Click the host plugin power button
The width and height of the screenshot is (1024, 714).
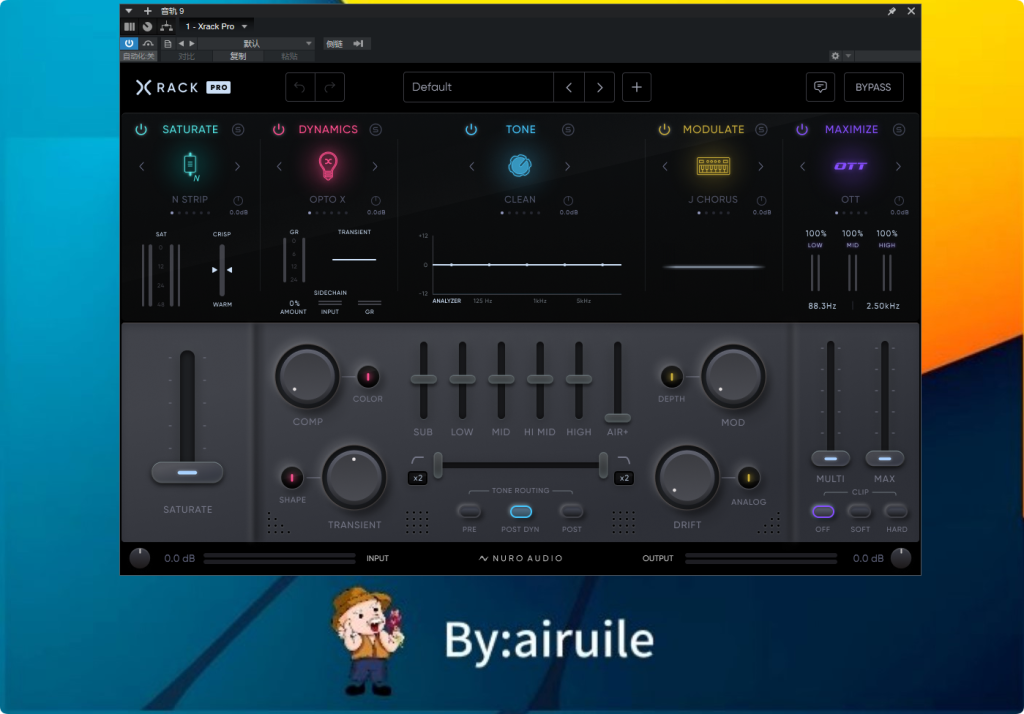pos(129,43)
